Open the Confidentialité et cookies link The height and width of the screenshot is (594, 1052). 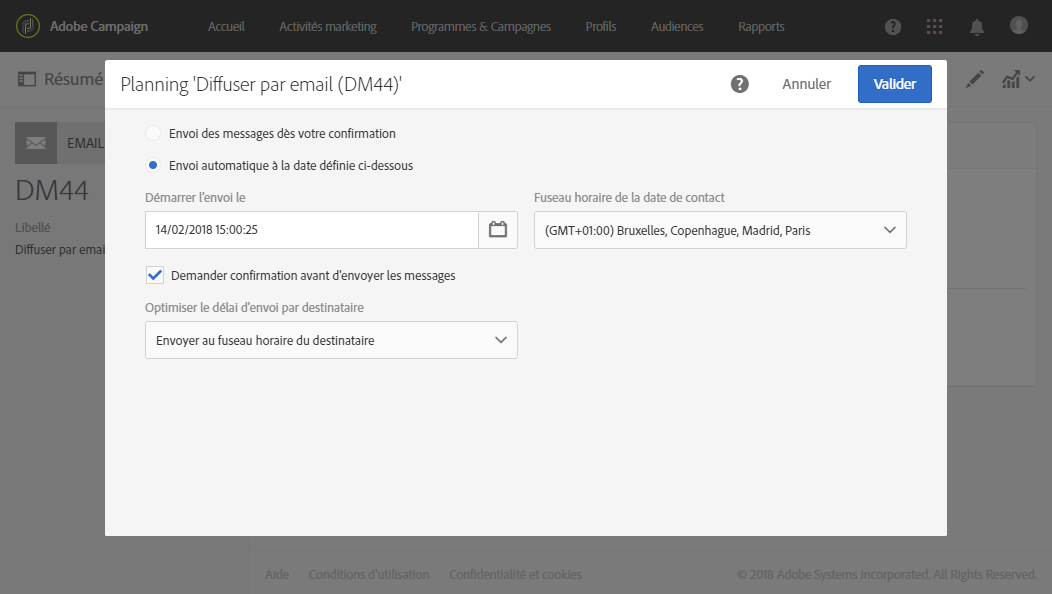click(x=515, y=575)
